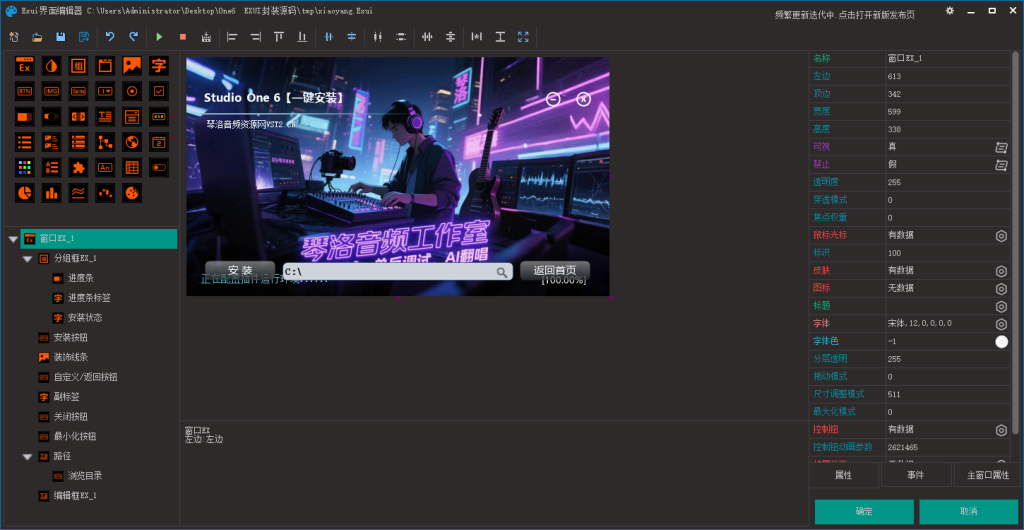Open the 图标 data editor icon

coord(1001,288)
